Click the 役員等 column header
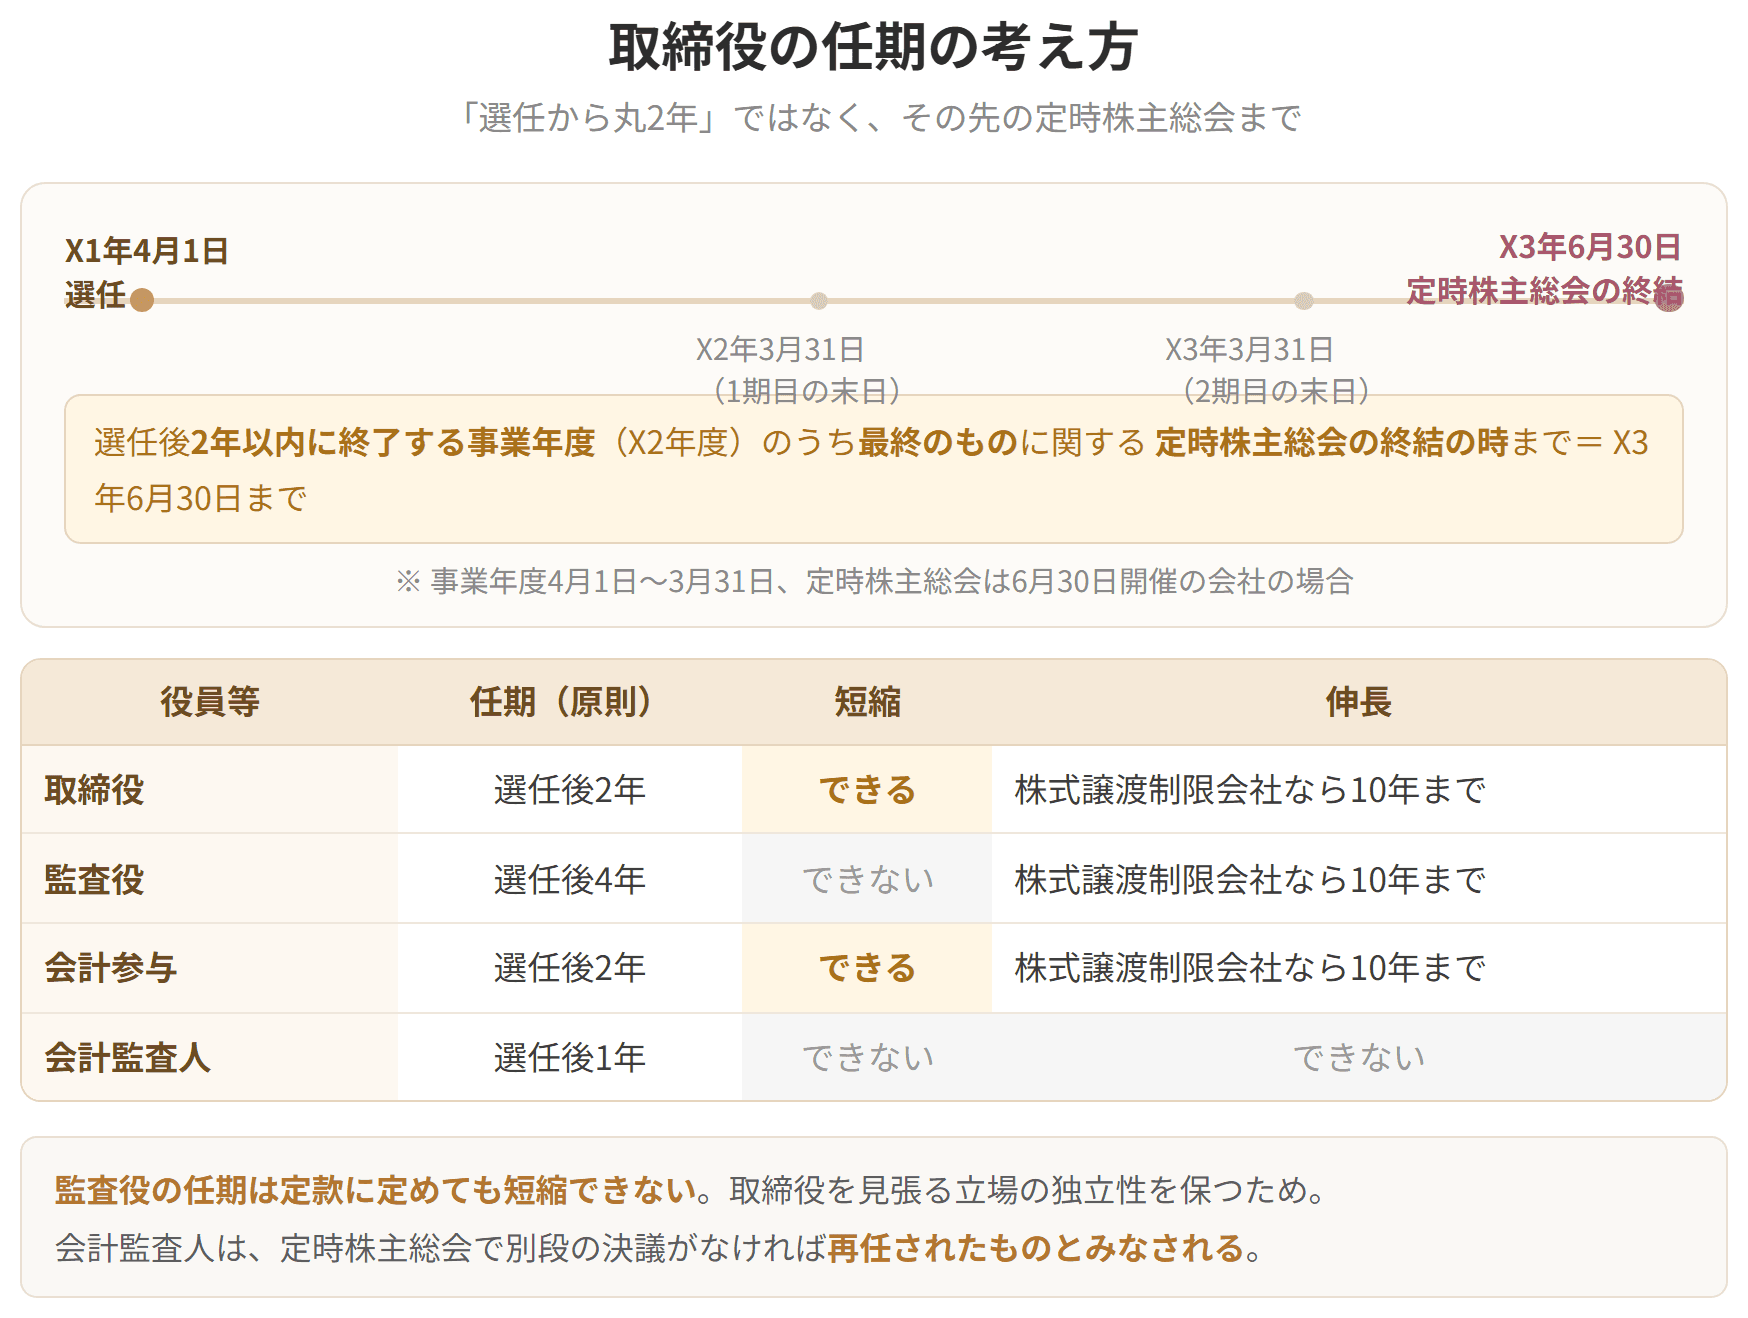 point(210,702)
